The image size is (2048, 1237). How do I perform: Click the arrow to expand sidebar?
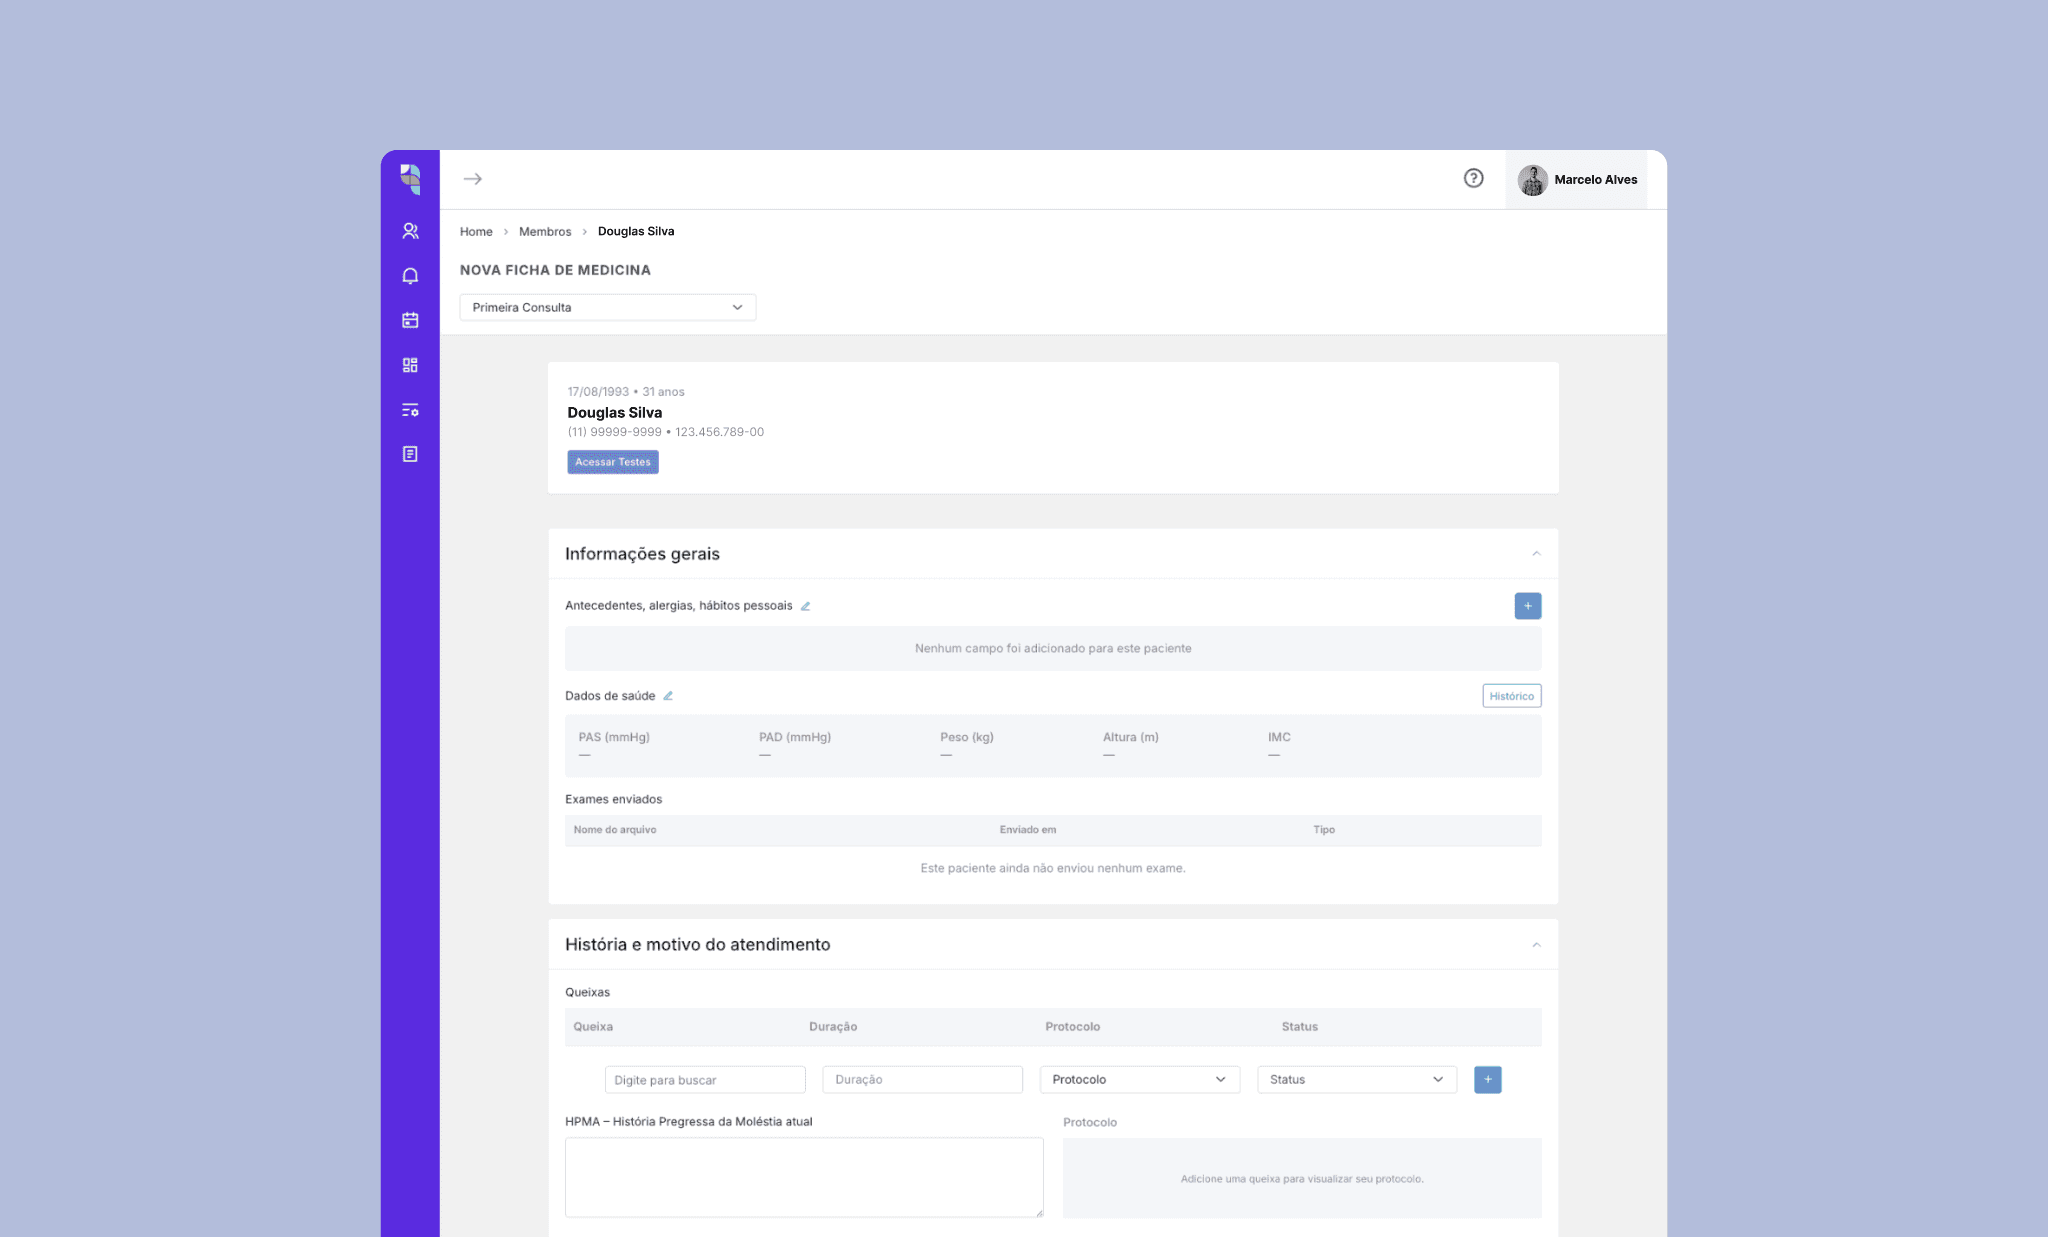pyautogui.click(x=473, y=179)
